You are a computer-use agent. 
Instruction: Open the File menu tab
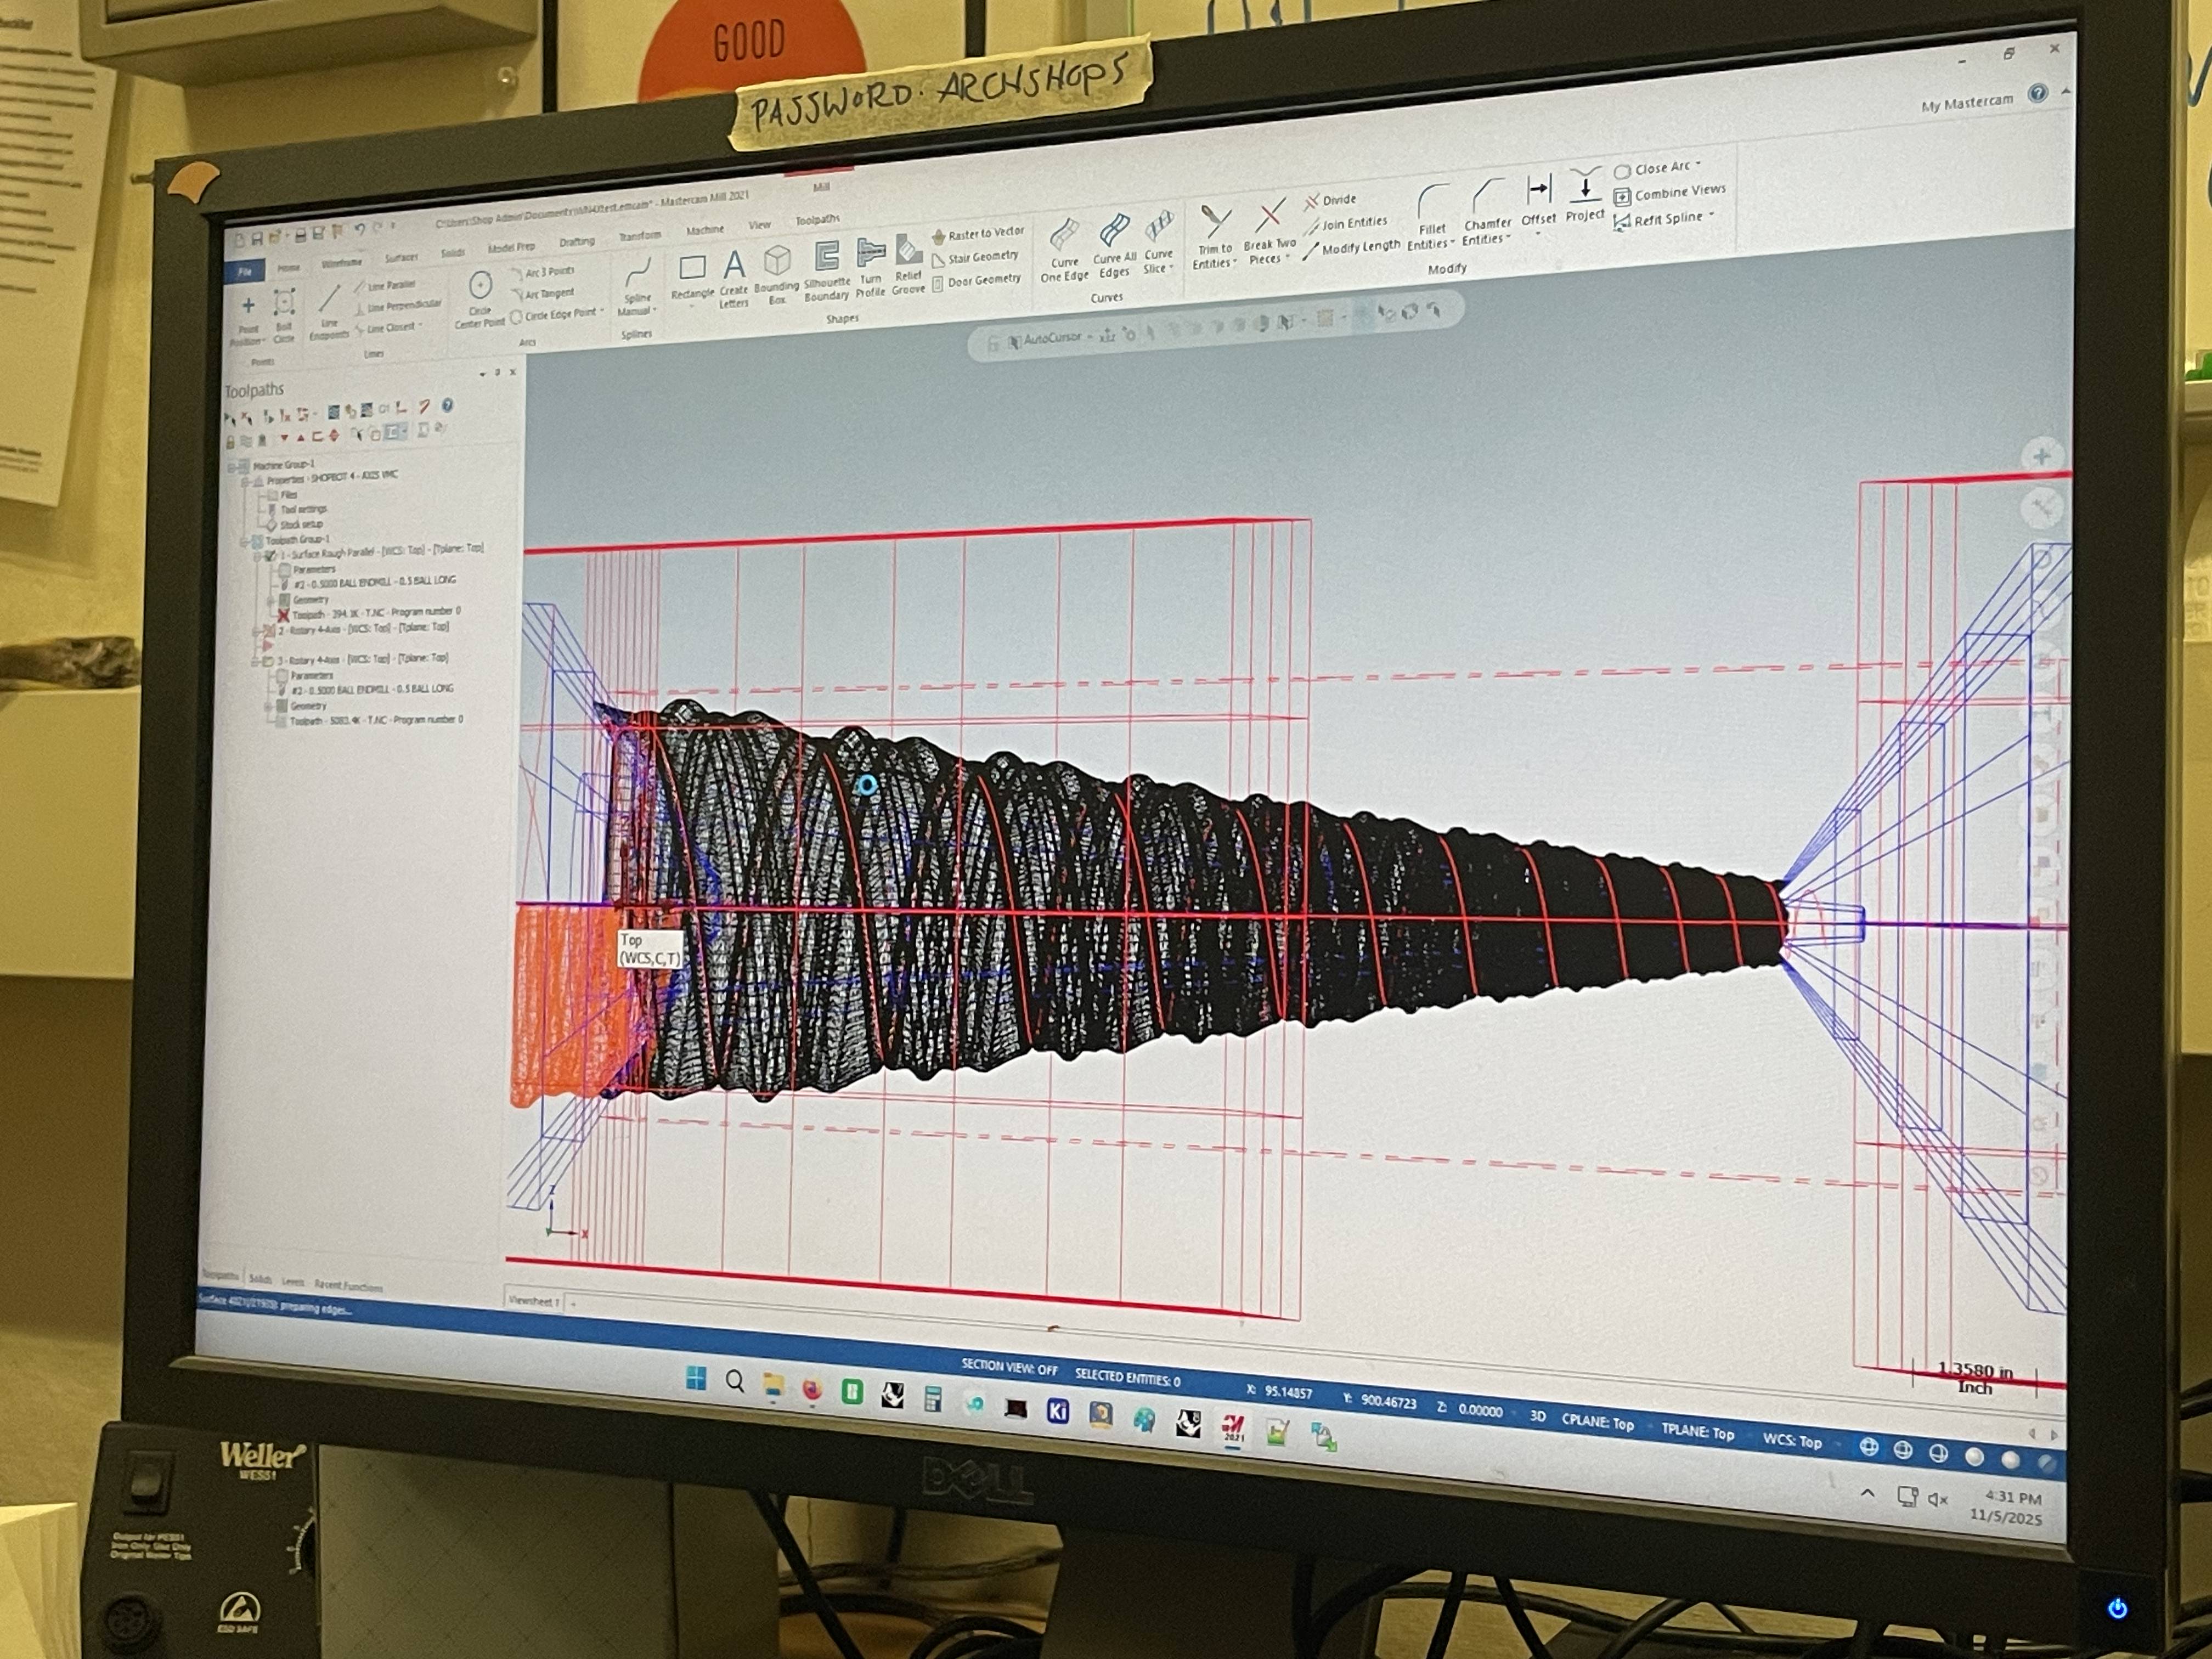(x=245, y=271)
